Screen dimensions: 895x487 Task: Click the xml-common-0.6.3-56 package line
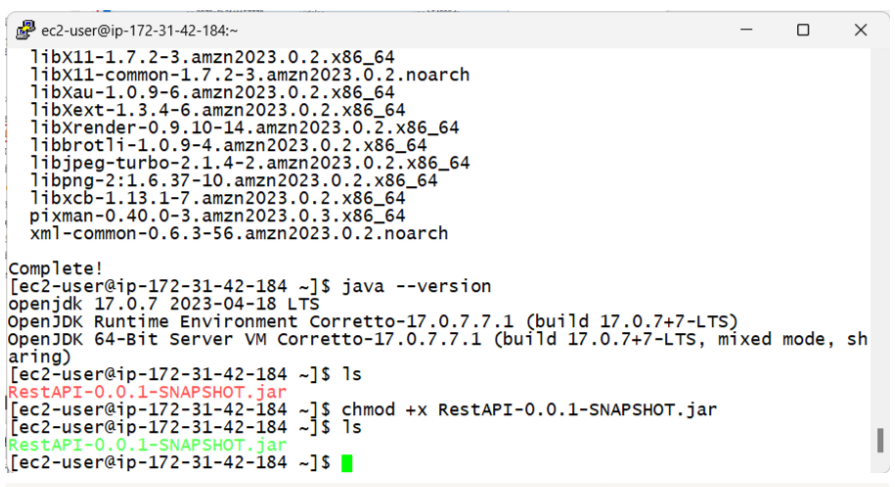(239, 233)
